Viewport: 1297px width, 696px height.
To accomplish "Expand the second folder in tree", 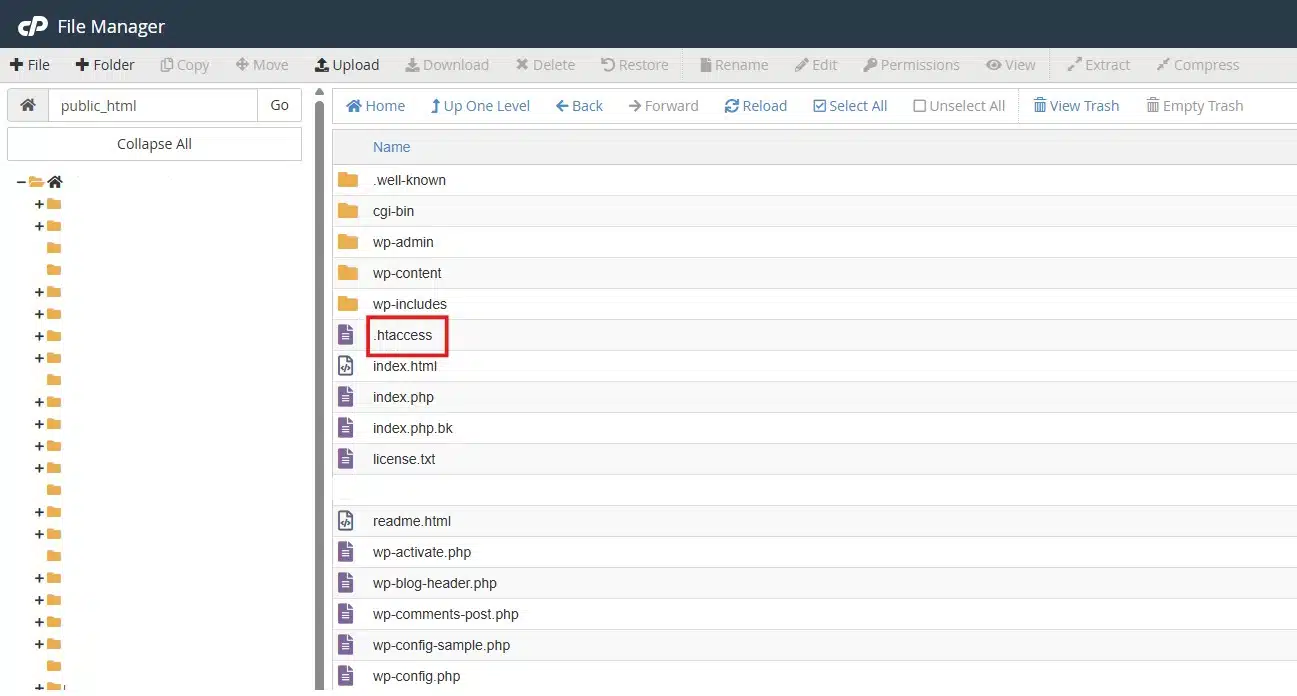I will tap(39, 226).
